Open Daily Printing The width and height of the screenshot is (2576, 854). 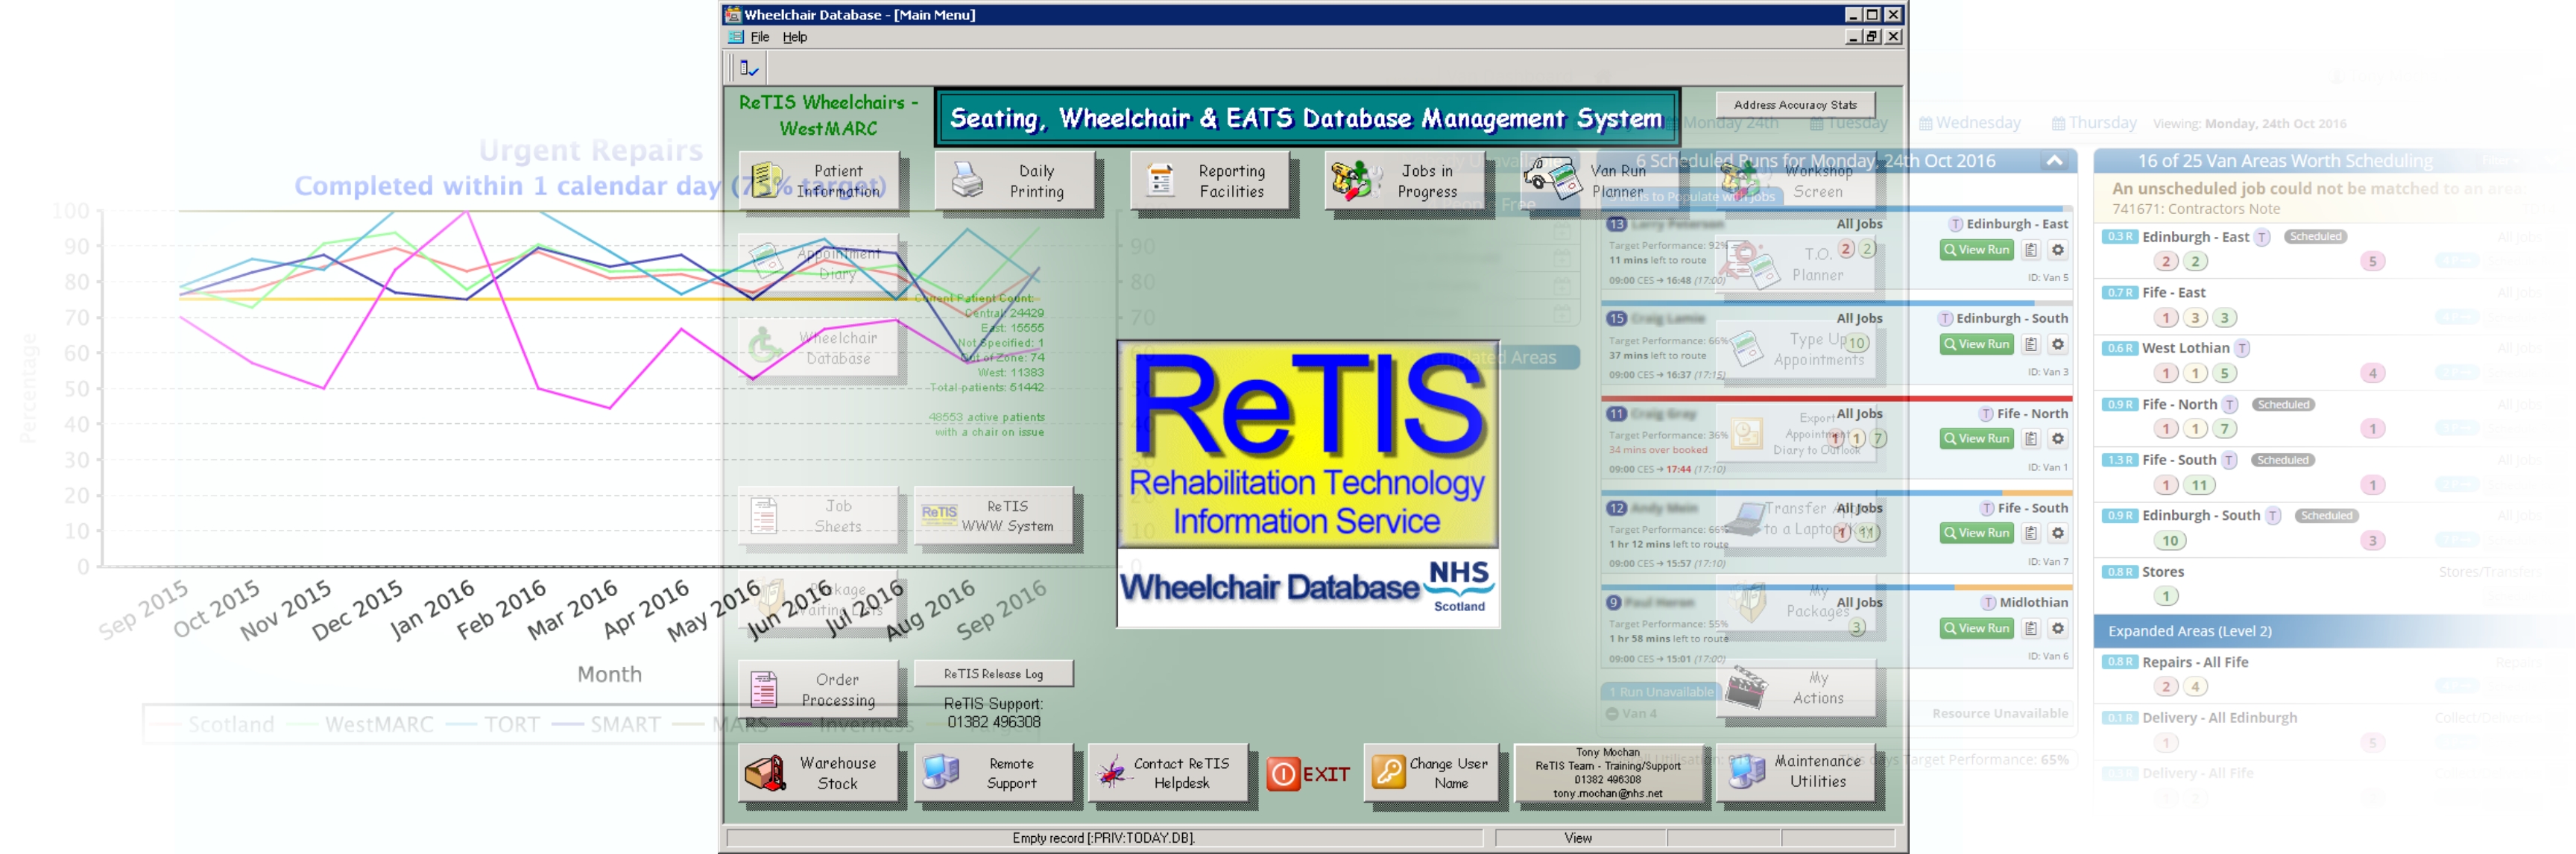click(1014, 181)
